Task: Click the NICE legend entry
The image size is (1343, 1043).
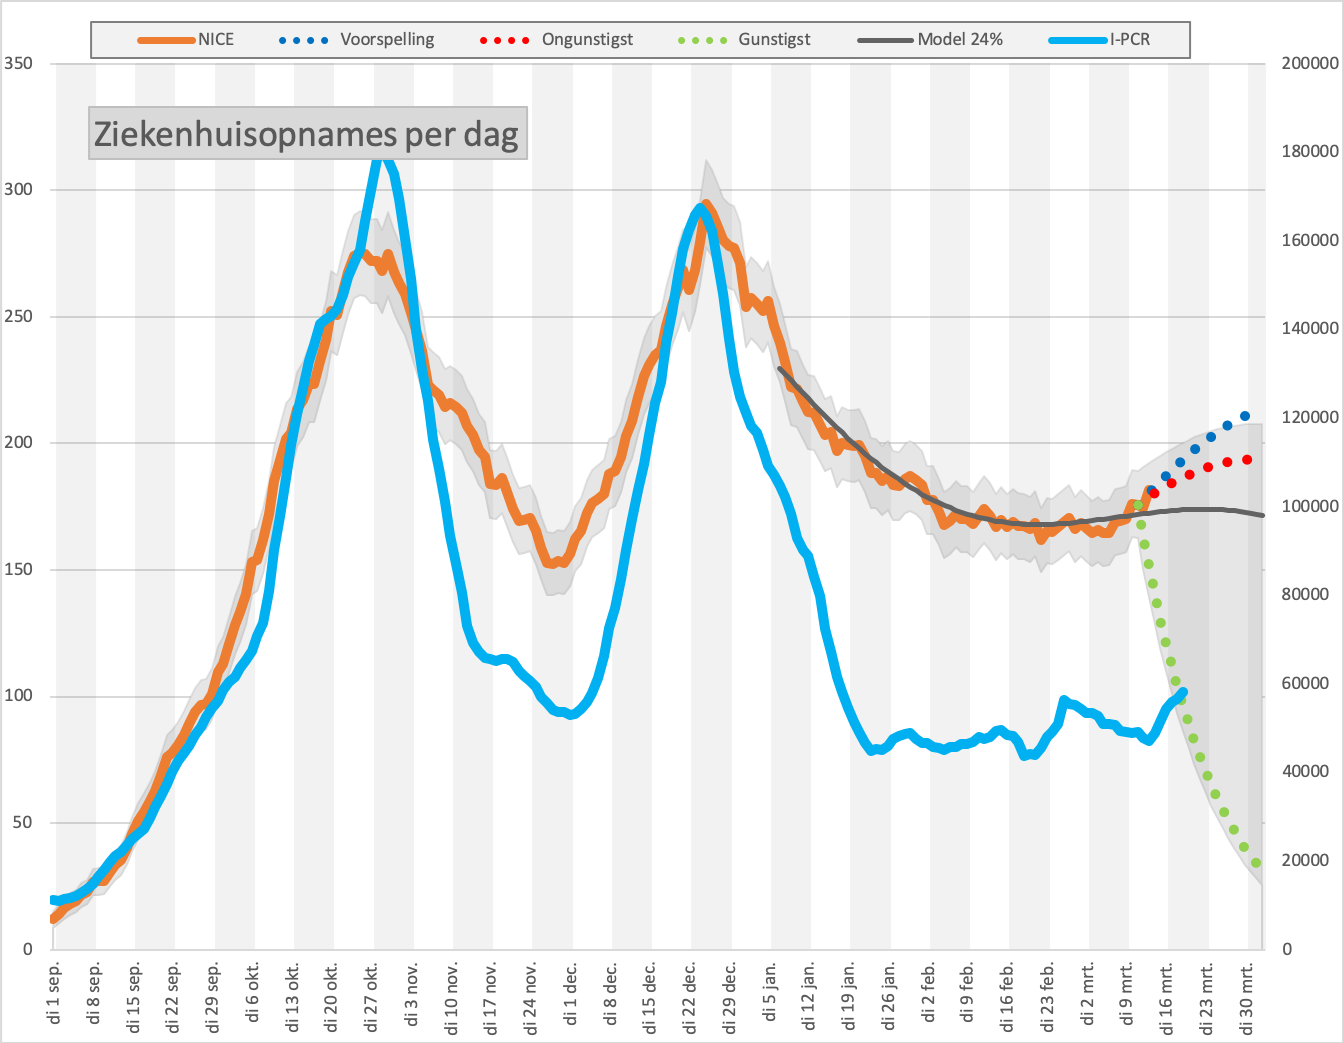Action: [186, 40]
